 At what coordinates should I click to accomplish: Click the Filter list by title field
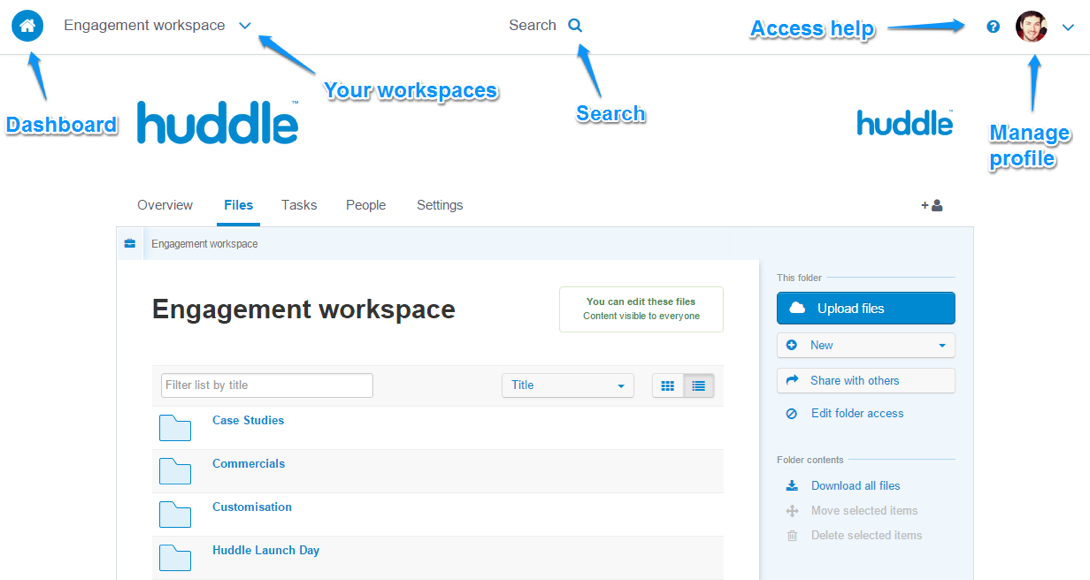267,385
